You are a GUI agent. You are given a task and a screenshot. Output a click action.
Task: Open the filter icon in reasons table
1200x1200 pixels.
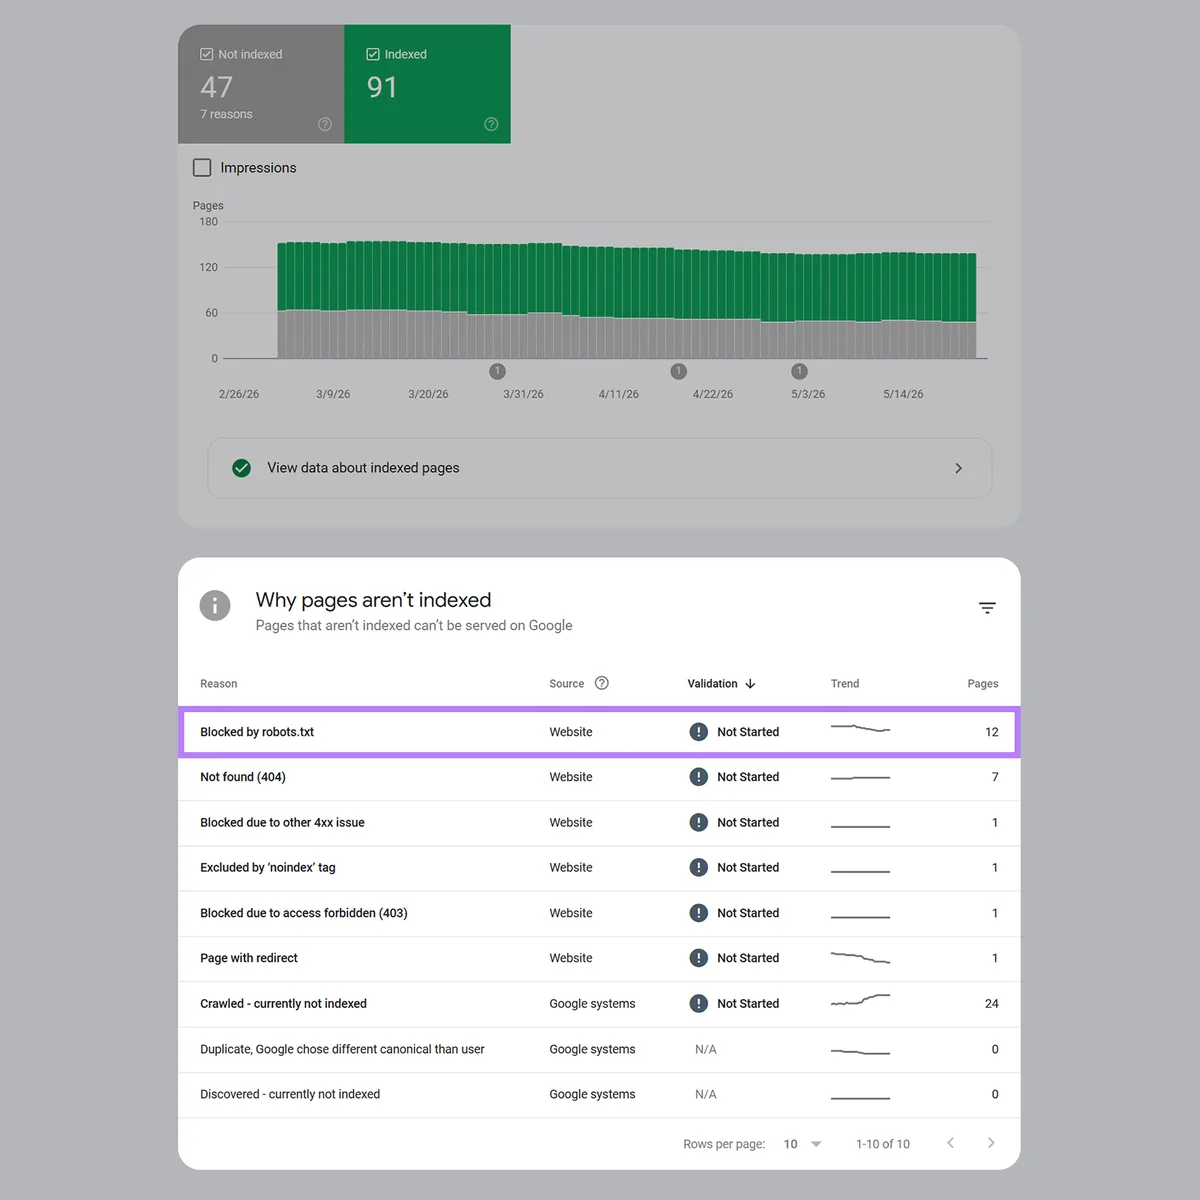point(987,608)
